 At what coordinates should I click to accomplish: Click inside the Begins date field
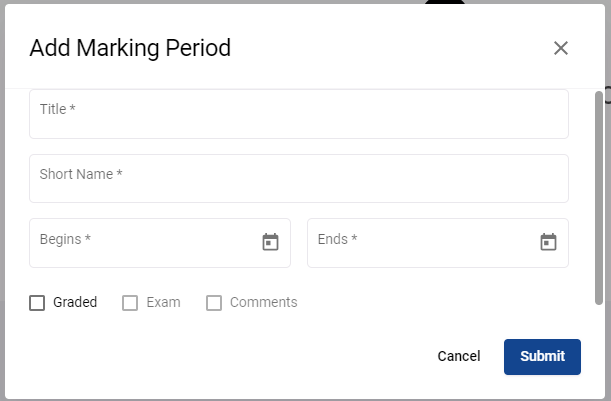(x=160, y=243)
